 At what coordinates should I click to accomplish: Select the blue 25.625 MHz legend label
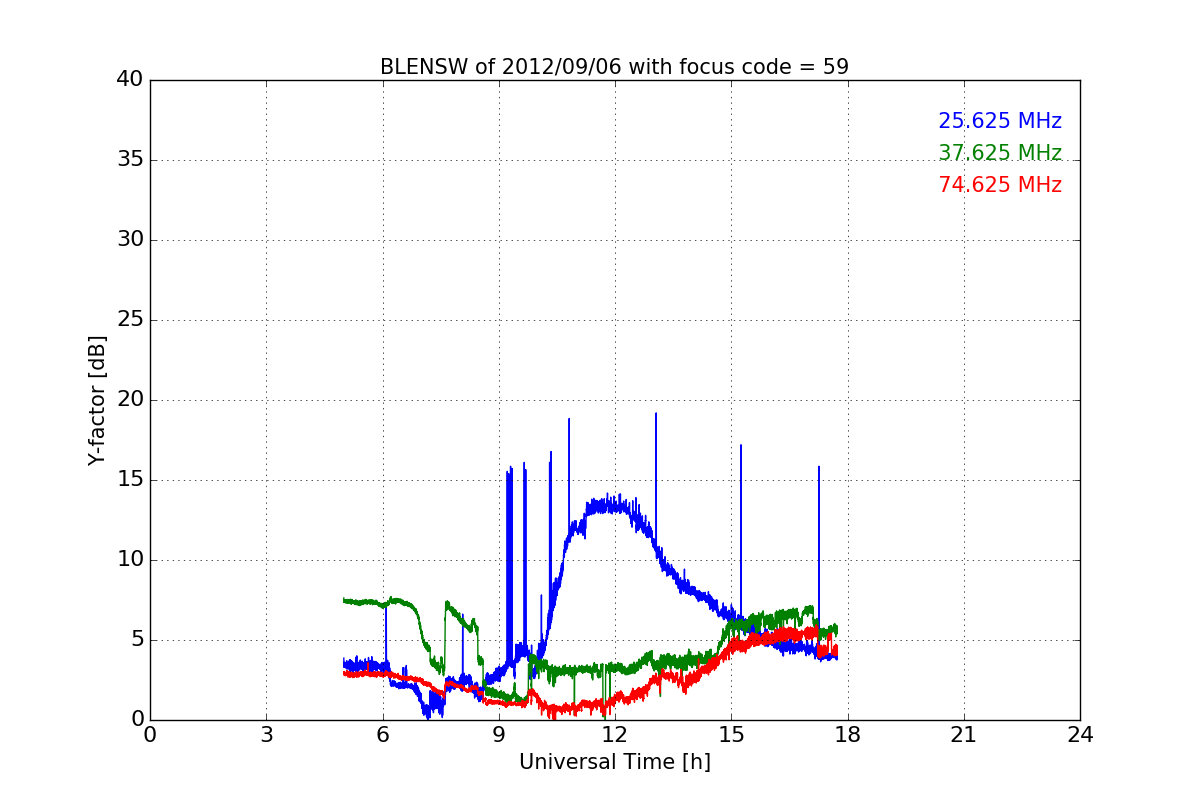(1000, 121)
